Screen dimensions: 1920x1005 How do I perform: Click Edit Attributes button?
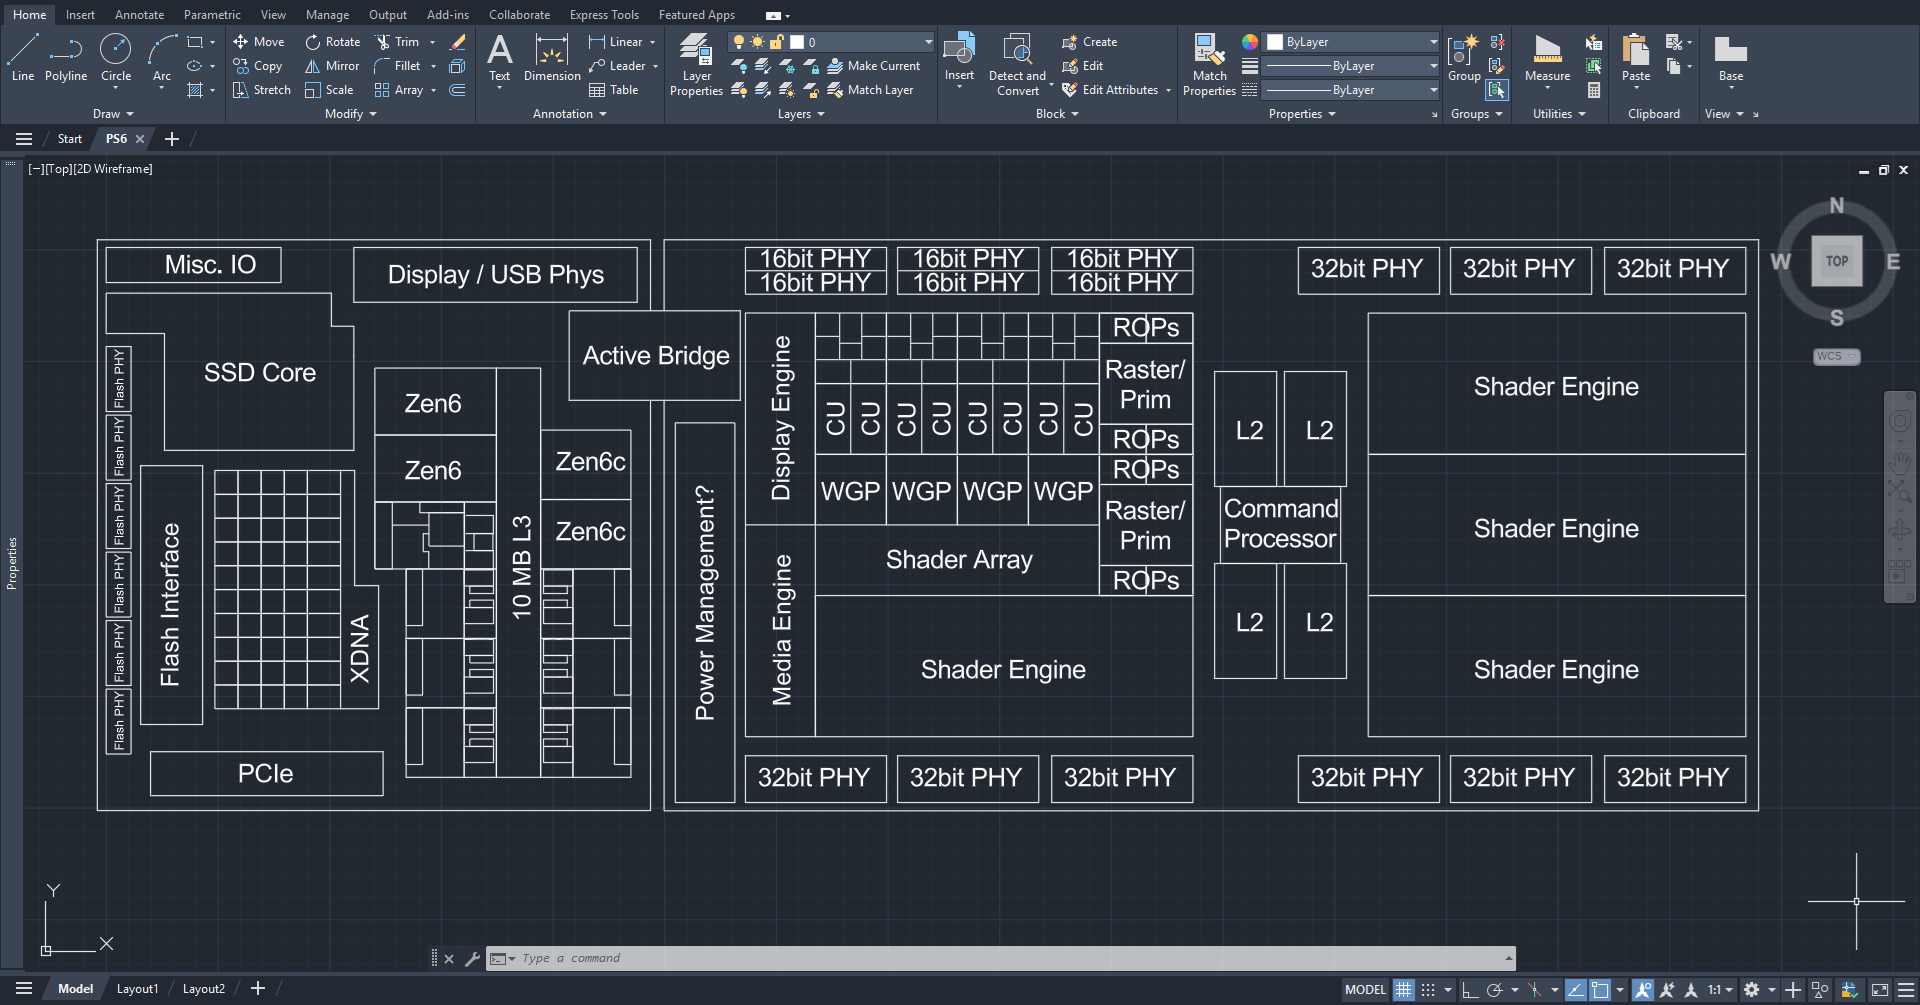click(x=1110, y=90)
